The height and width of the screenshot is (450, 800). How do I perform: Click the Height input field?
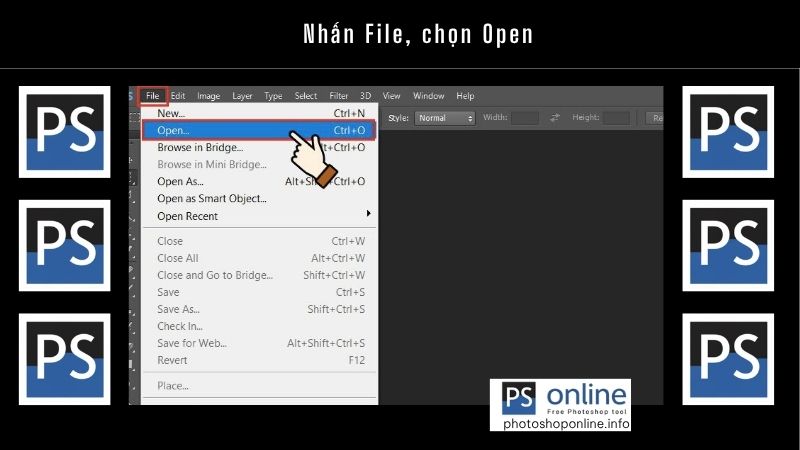click(616, 118)
